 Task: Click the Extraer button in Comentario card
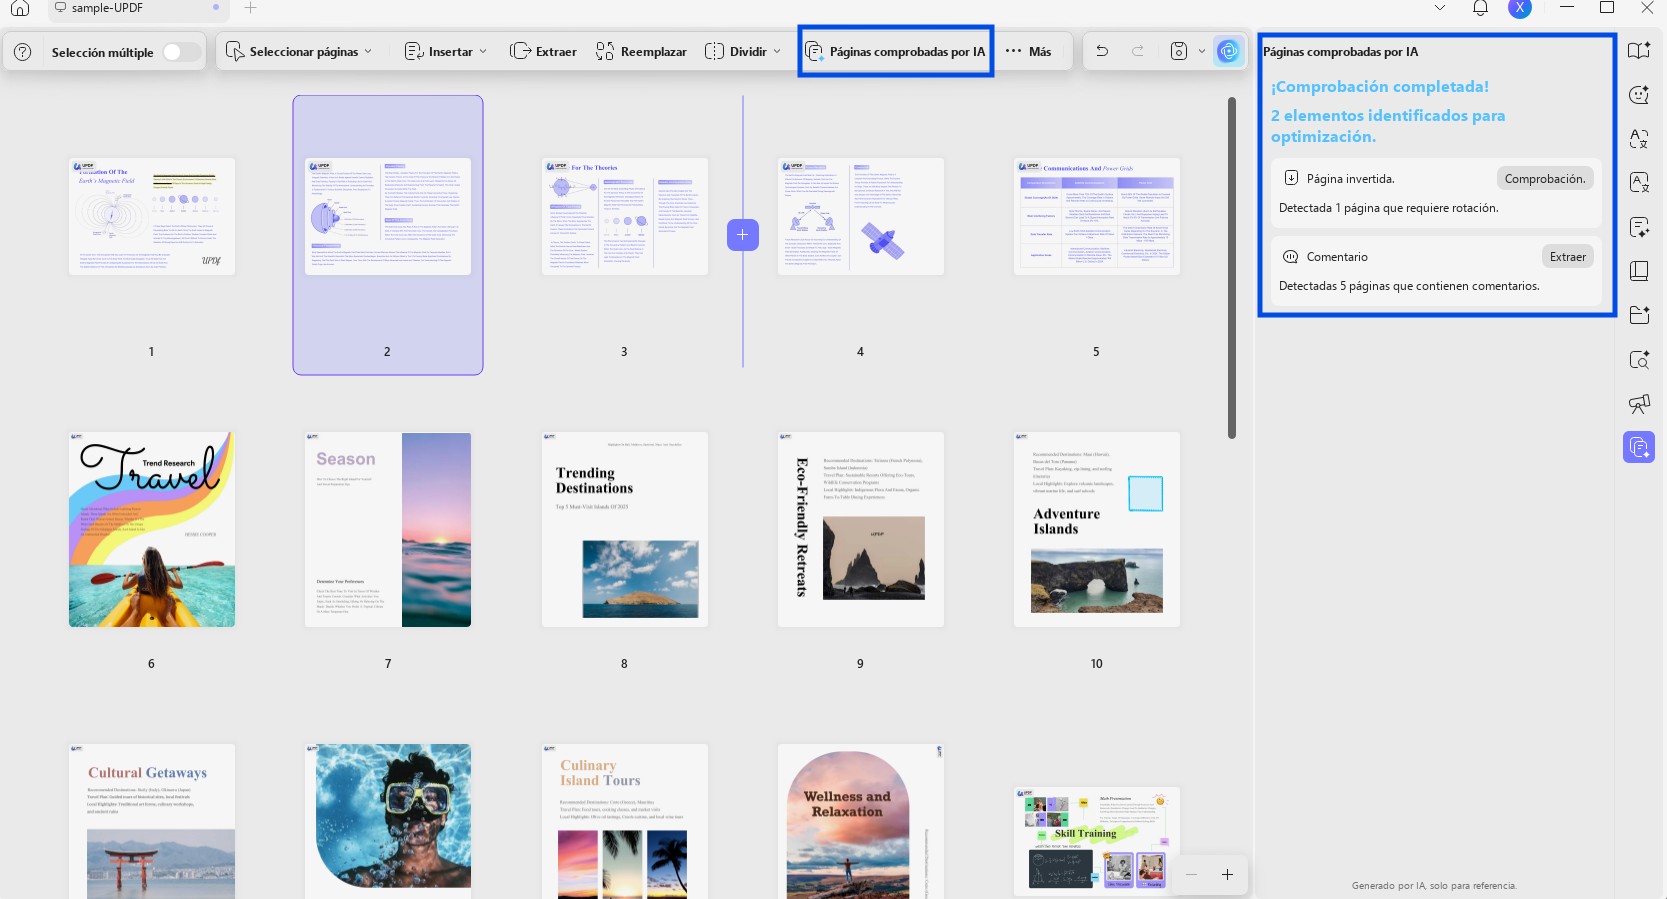click(x=1567, y=257)
